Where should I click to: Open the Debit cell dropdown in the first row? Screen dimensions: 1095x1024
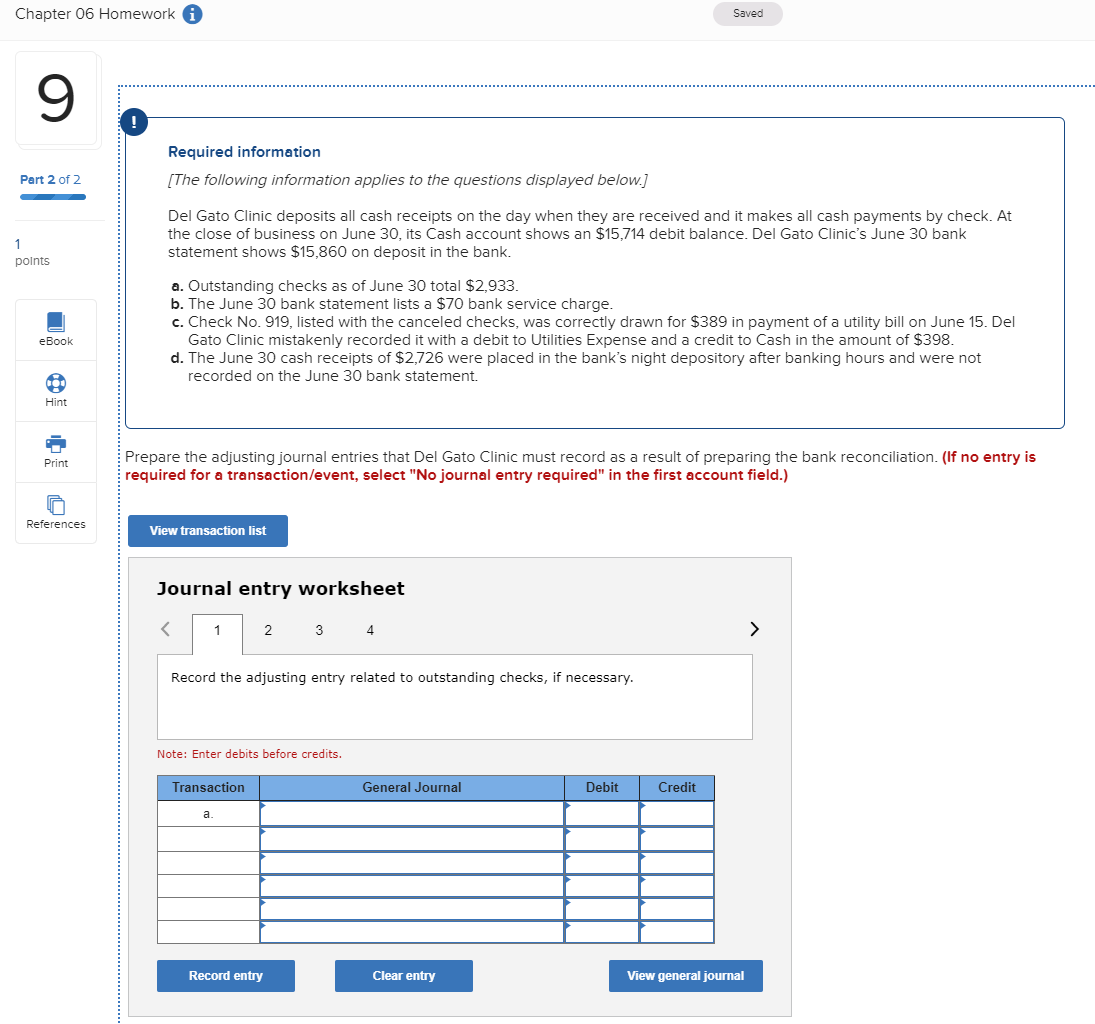click(x=601, y=813)
